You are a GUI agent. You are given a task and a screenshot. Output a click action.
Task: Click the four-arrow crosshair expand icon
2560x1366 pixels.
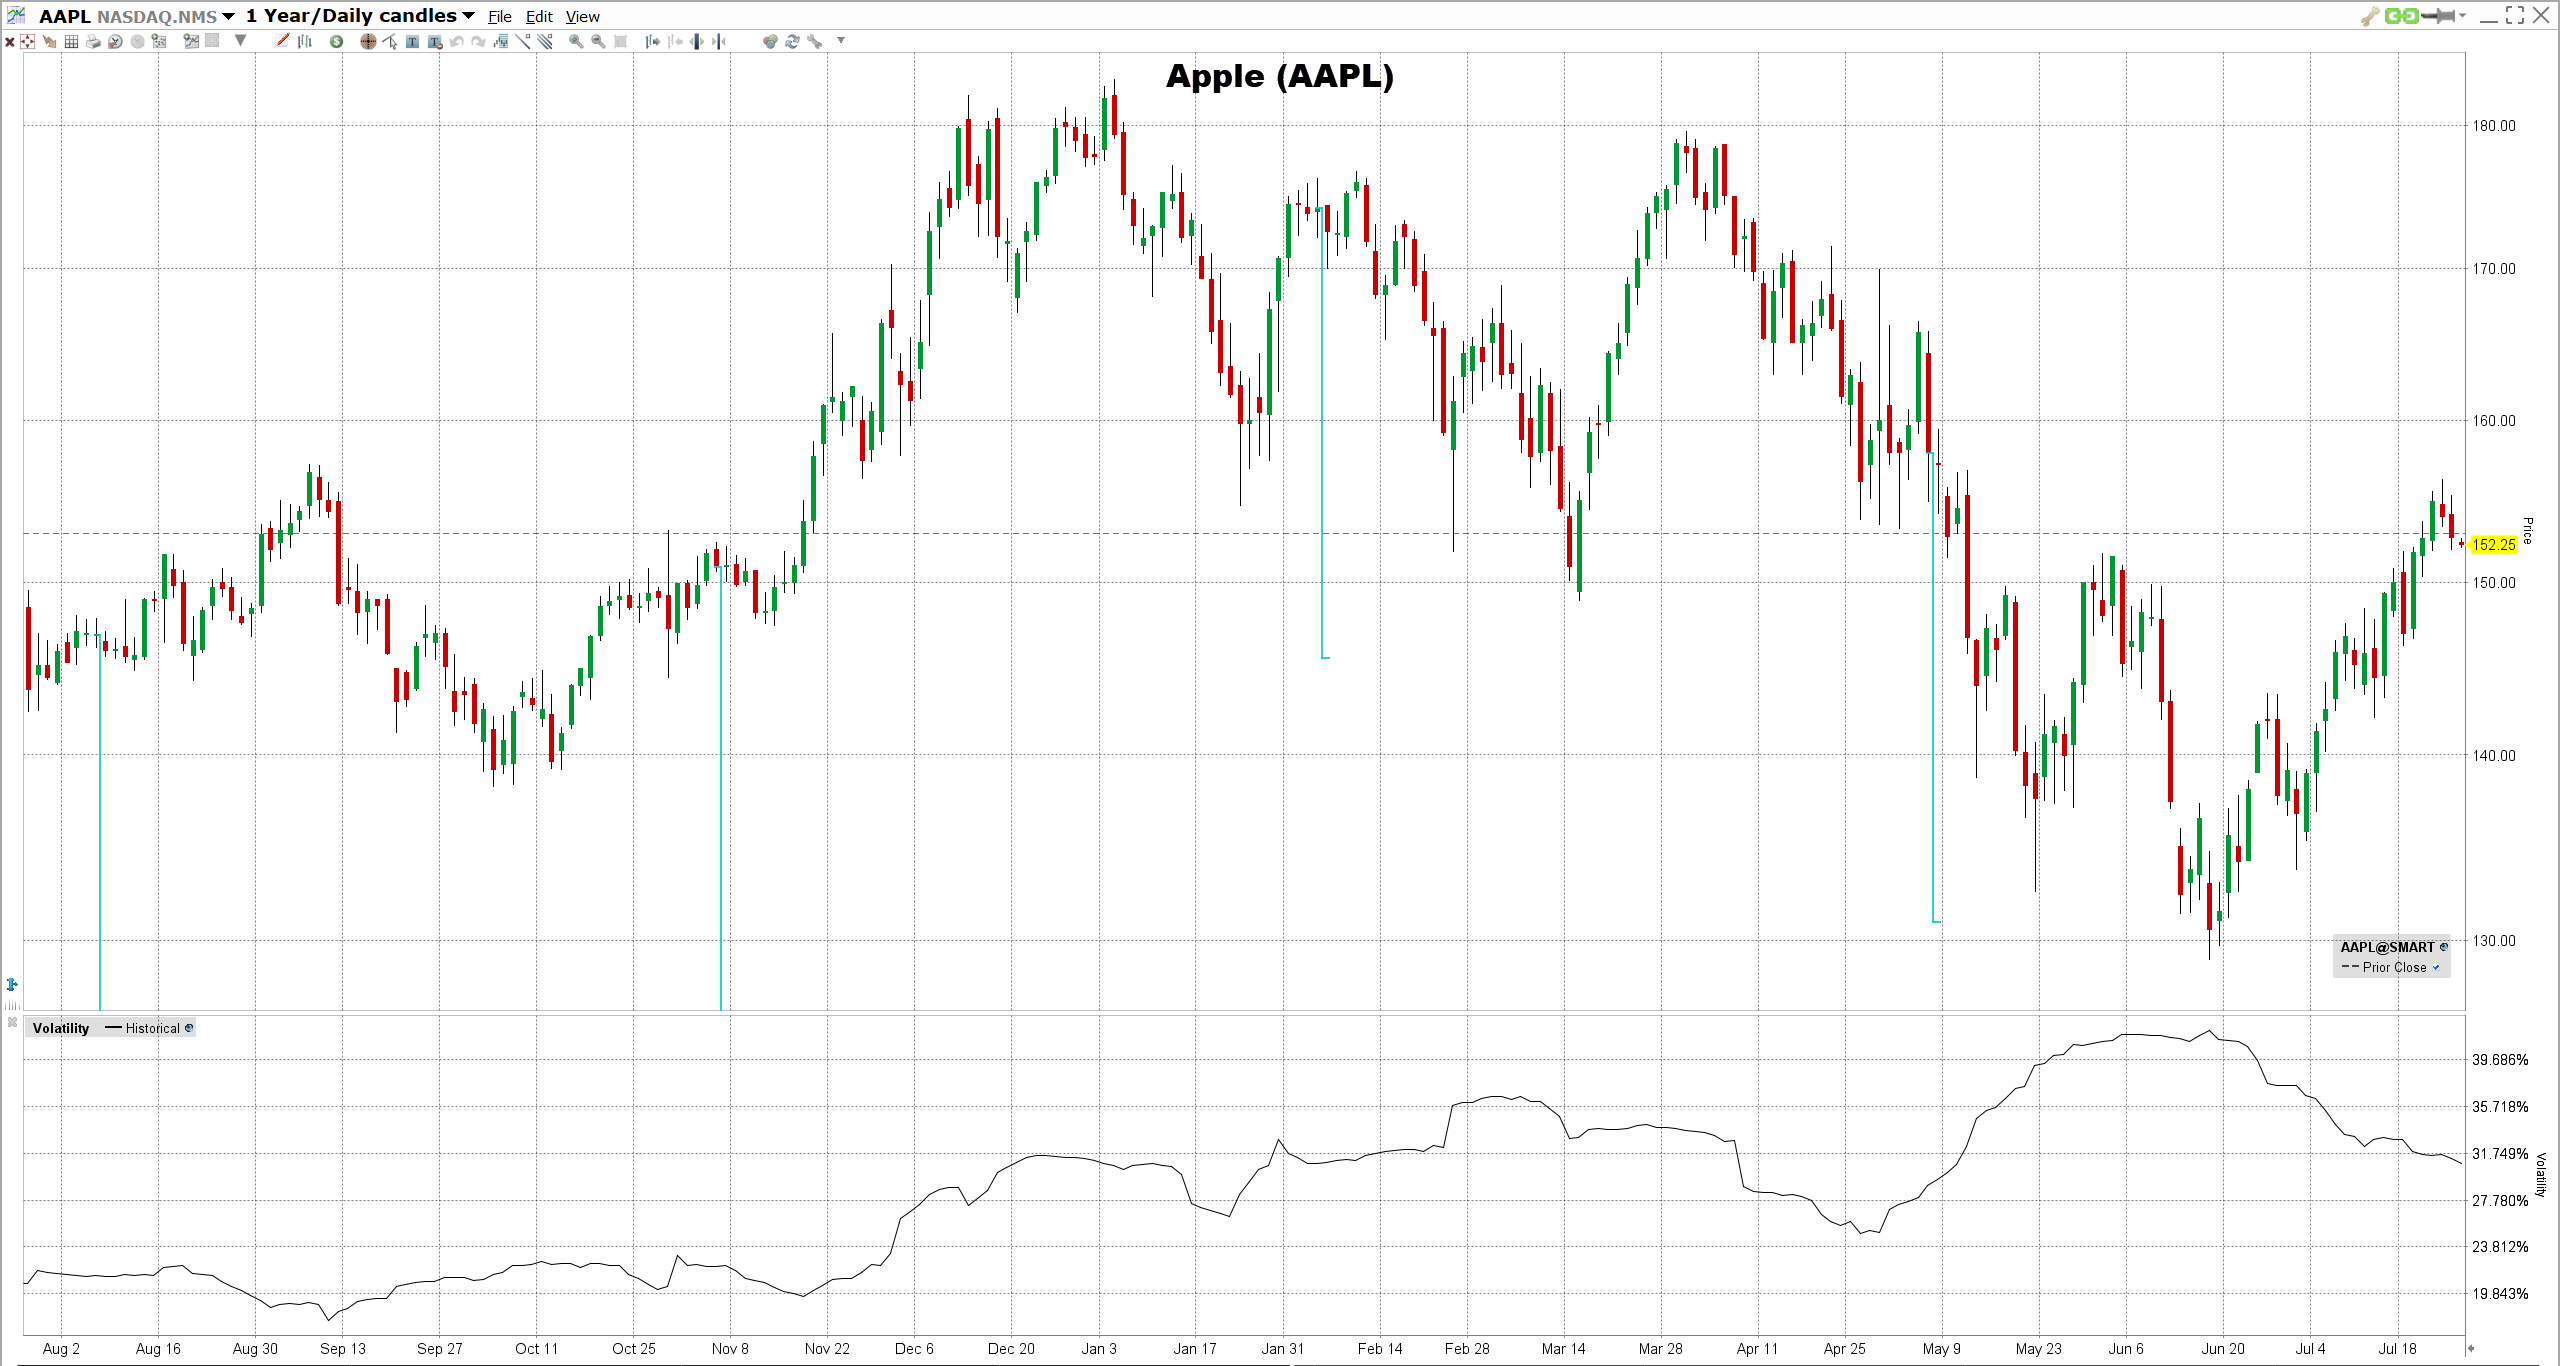28,41
